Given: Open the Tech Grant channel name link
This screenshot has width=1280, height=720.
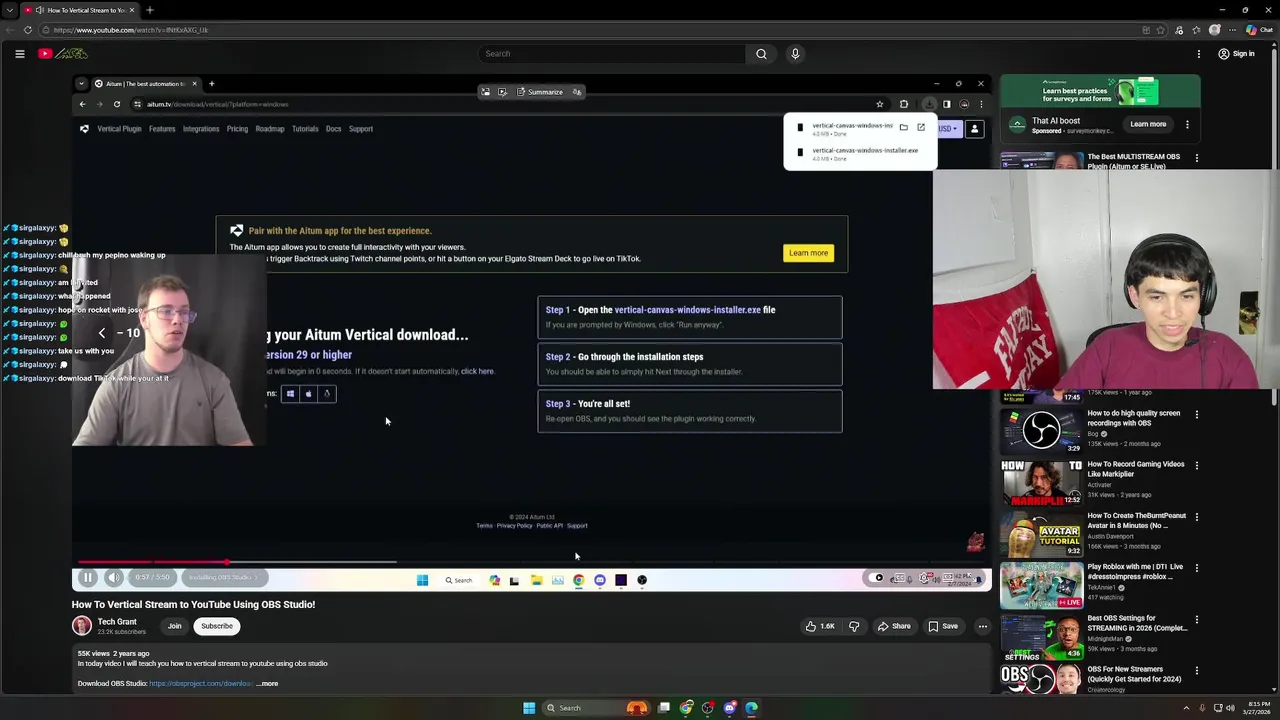Looking at the screenshot, I should pyautogui.click(x=117, y=622).
